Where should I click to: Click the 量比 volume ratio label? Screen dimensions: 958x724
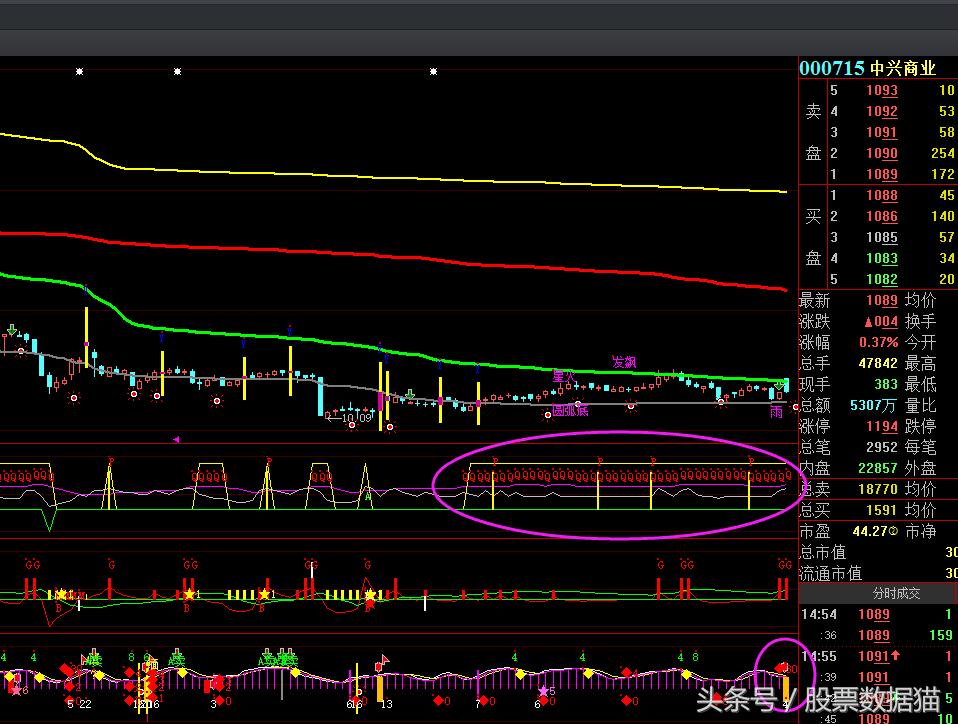tap(920, 405)
